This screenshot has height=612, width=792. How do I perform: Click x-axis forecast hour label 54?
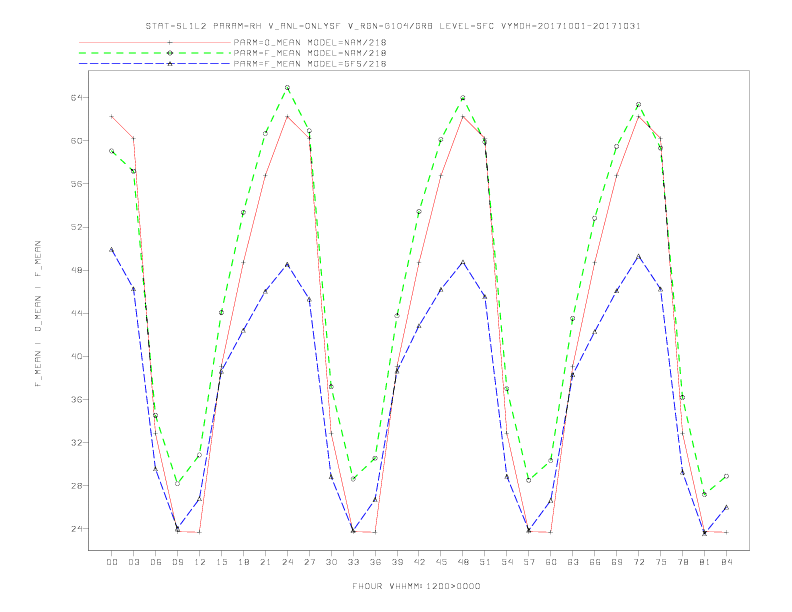(507, 562)
